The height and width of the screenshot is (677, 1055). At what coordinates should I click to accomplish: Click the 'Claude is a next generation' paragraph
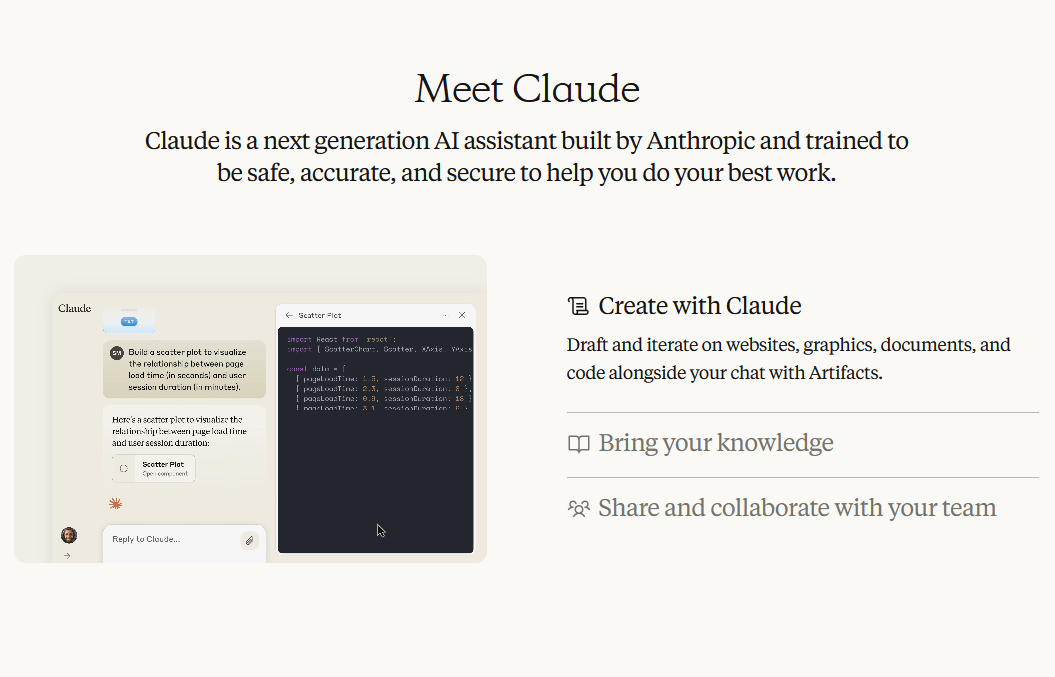[x=527, y=157]
